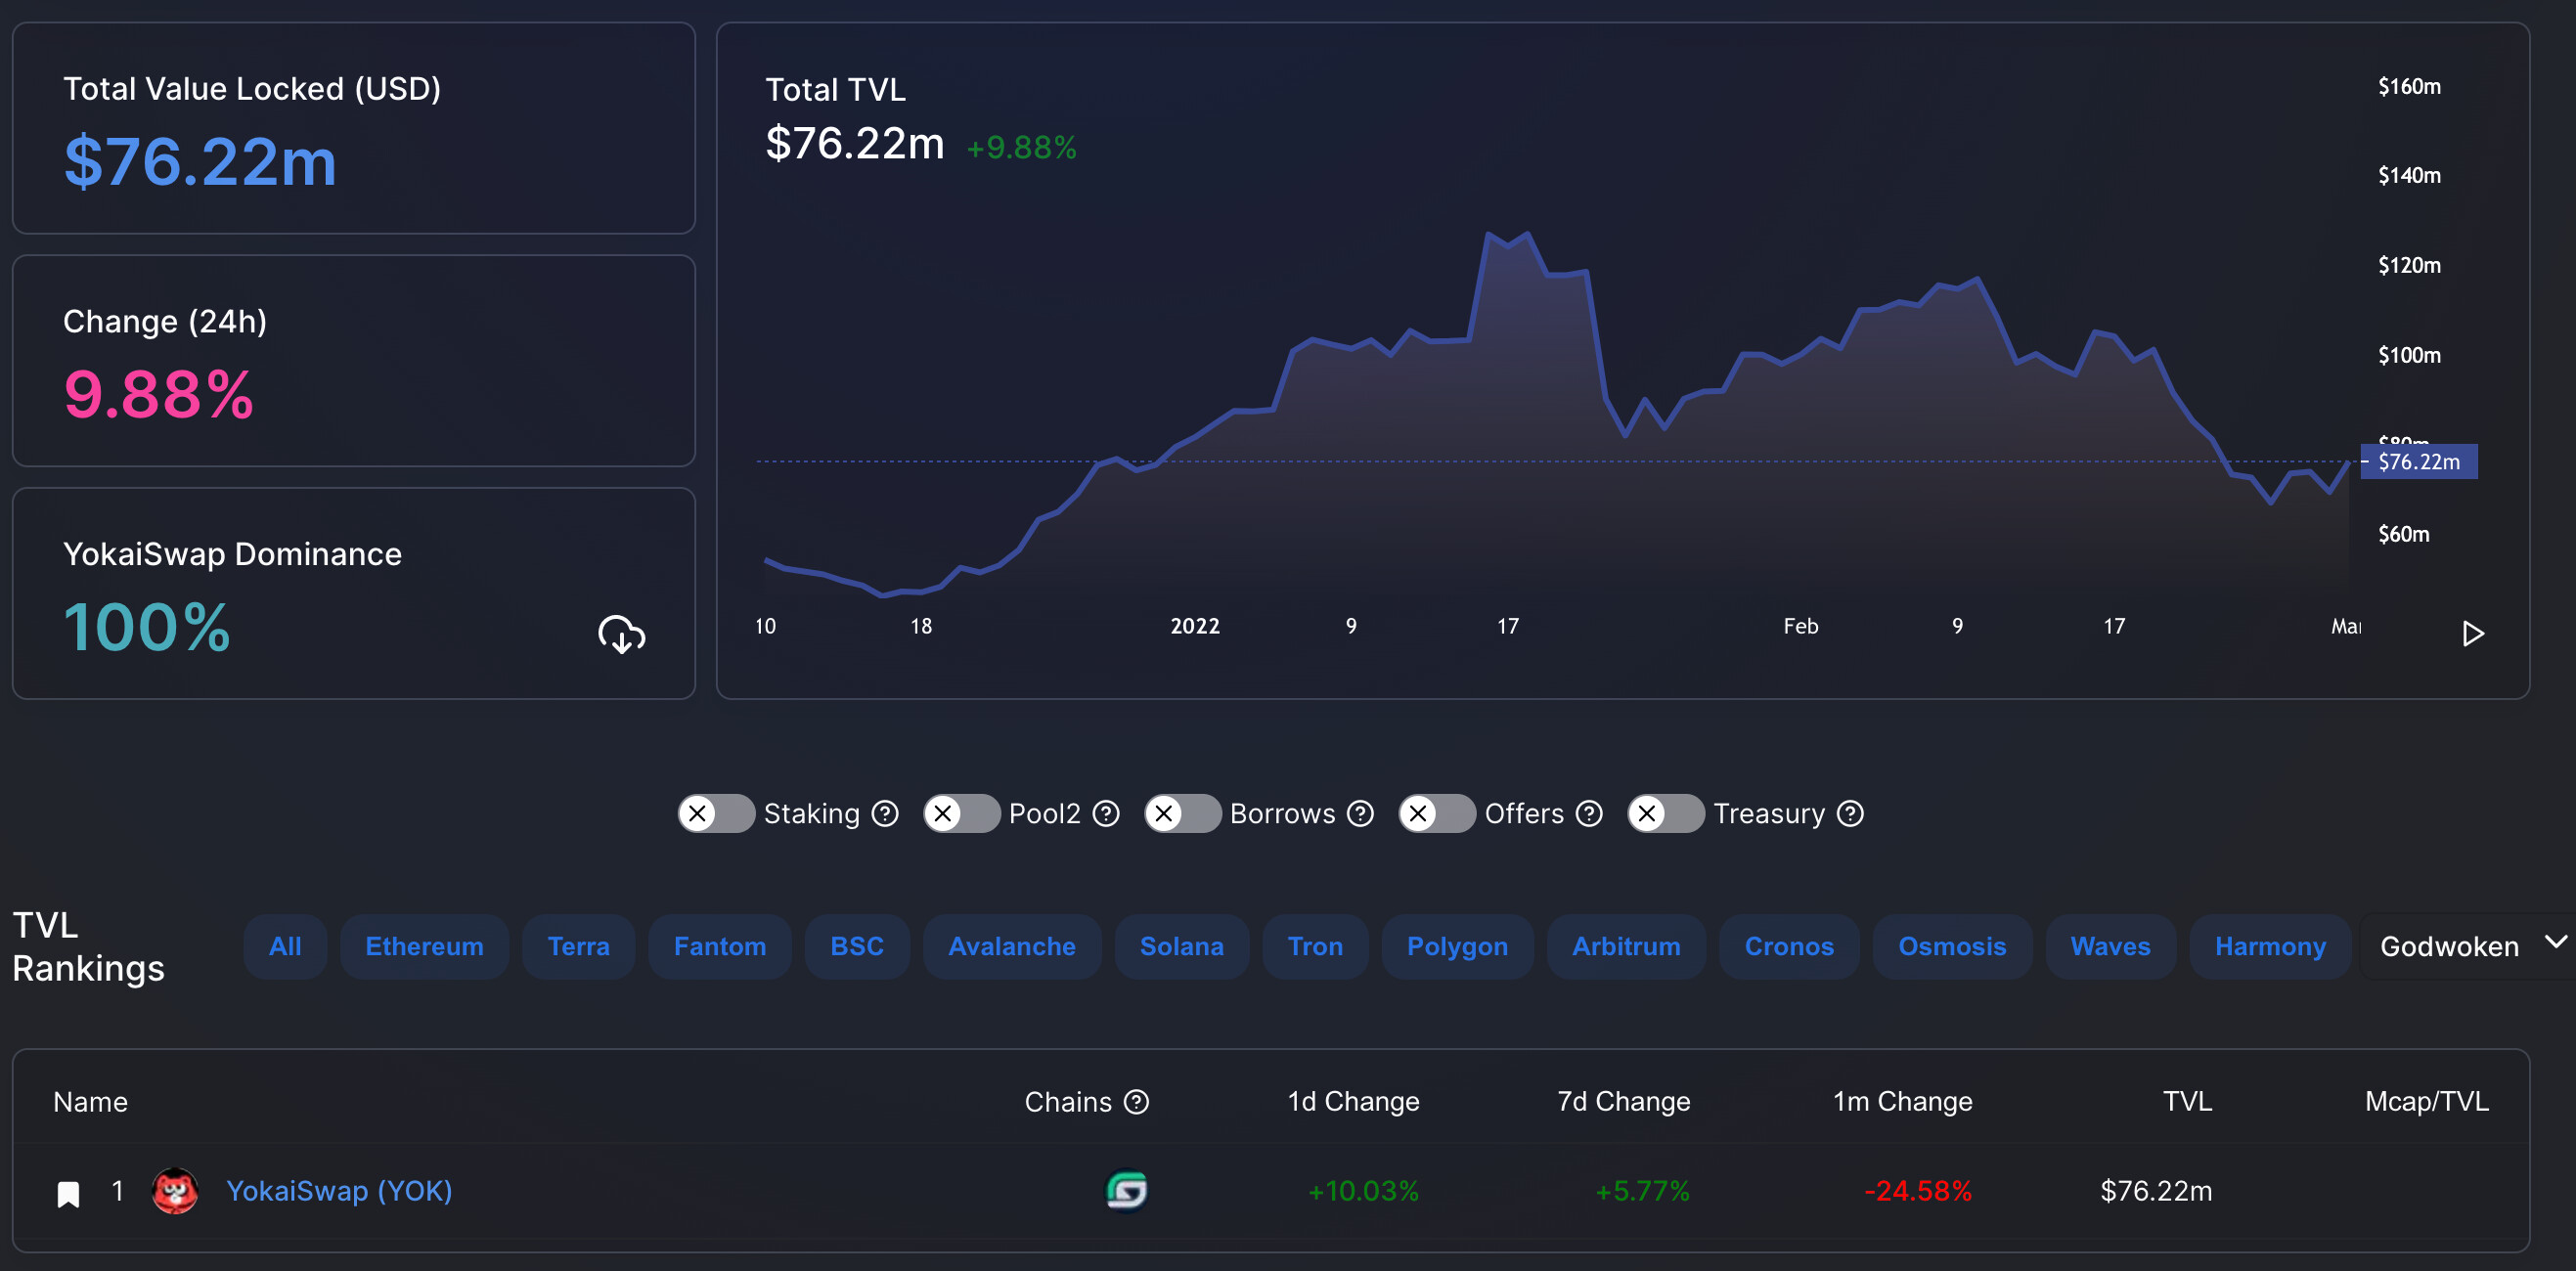2576x1271 pixels.
Task: Click the YokaiSwap red logo icon
Action: pos(175,1190)
